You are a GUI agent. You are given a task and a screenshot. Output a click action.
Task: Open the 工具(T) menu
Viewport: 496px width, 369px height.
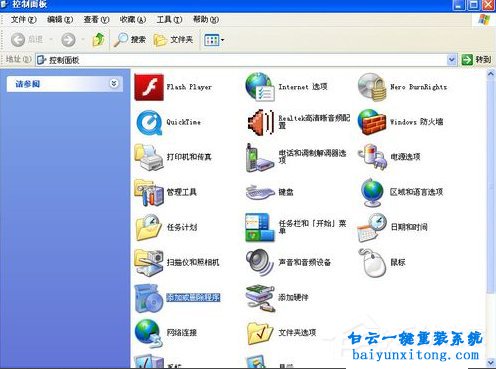click(x=169, y=20)
